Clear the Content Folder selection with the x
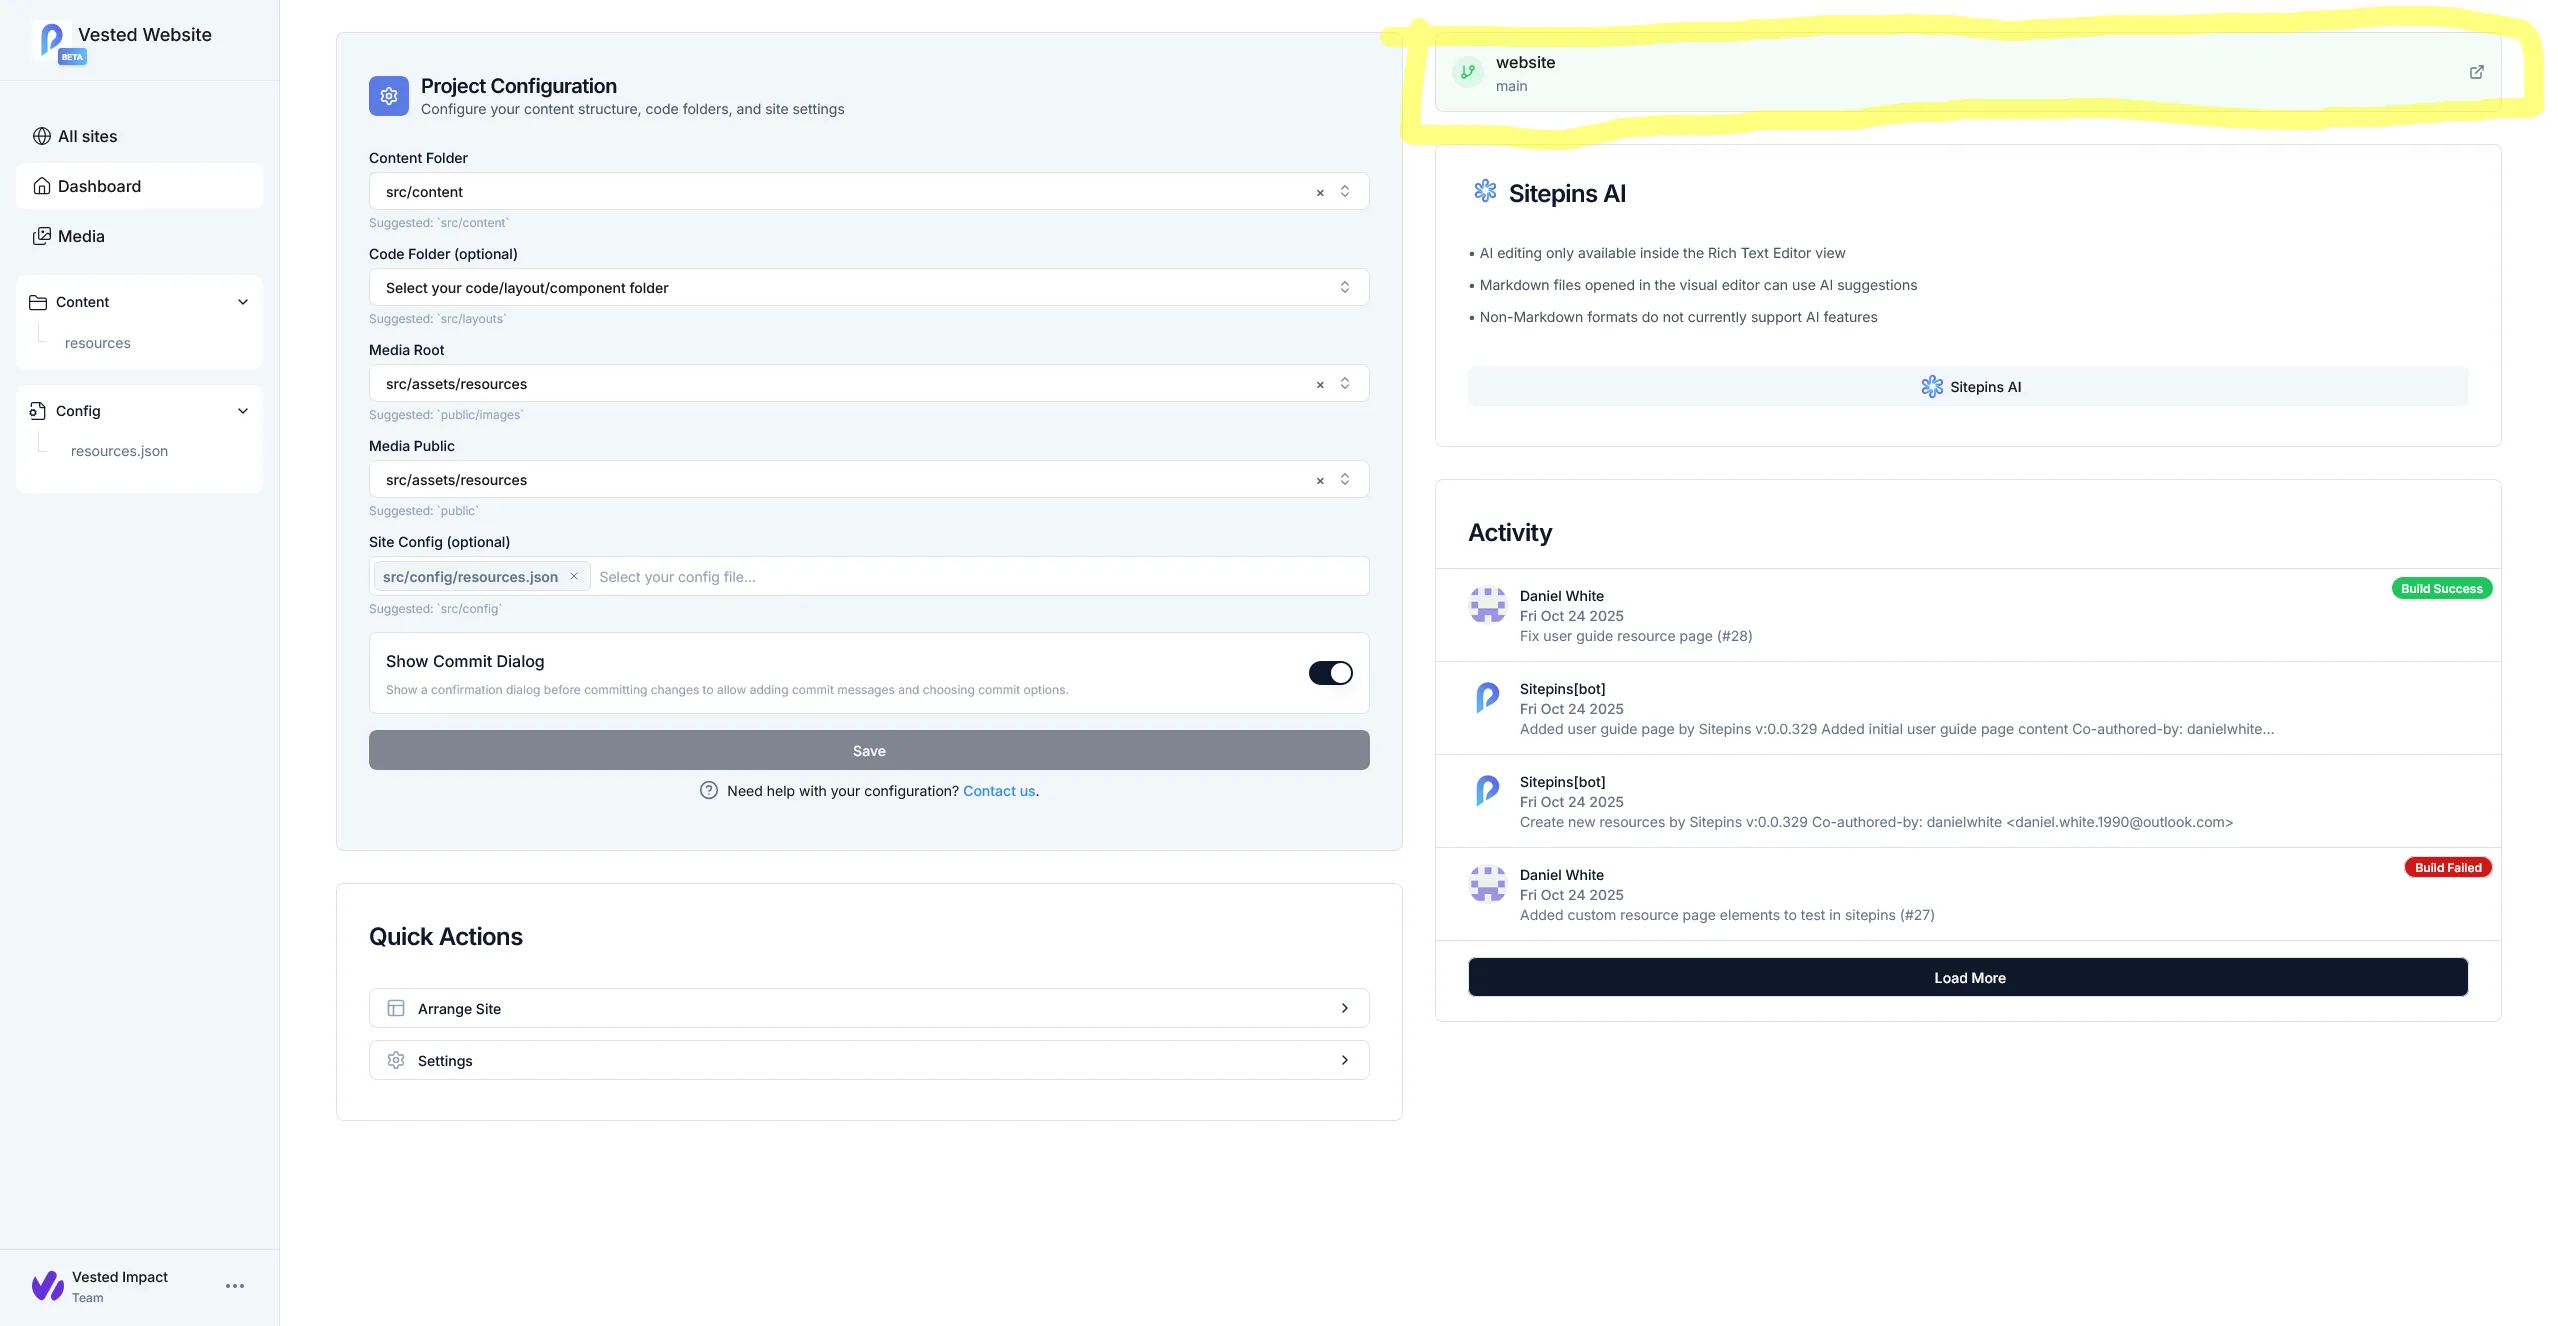 (1319, 191)
